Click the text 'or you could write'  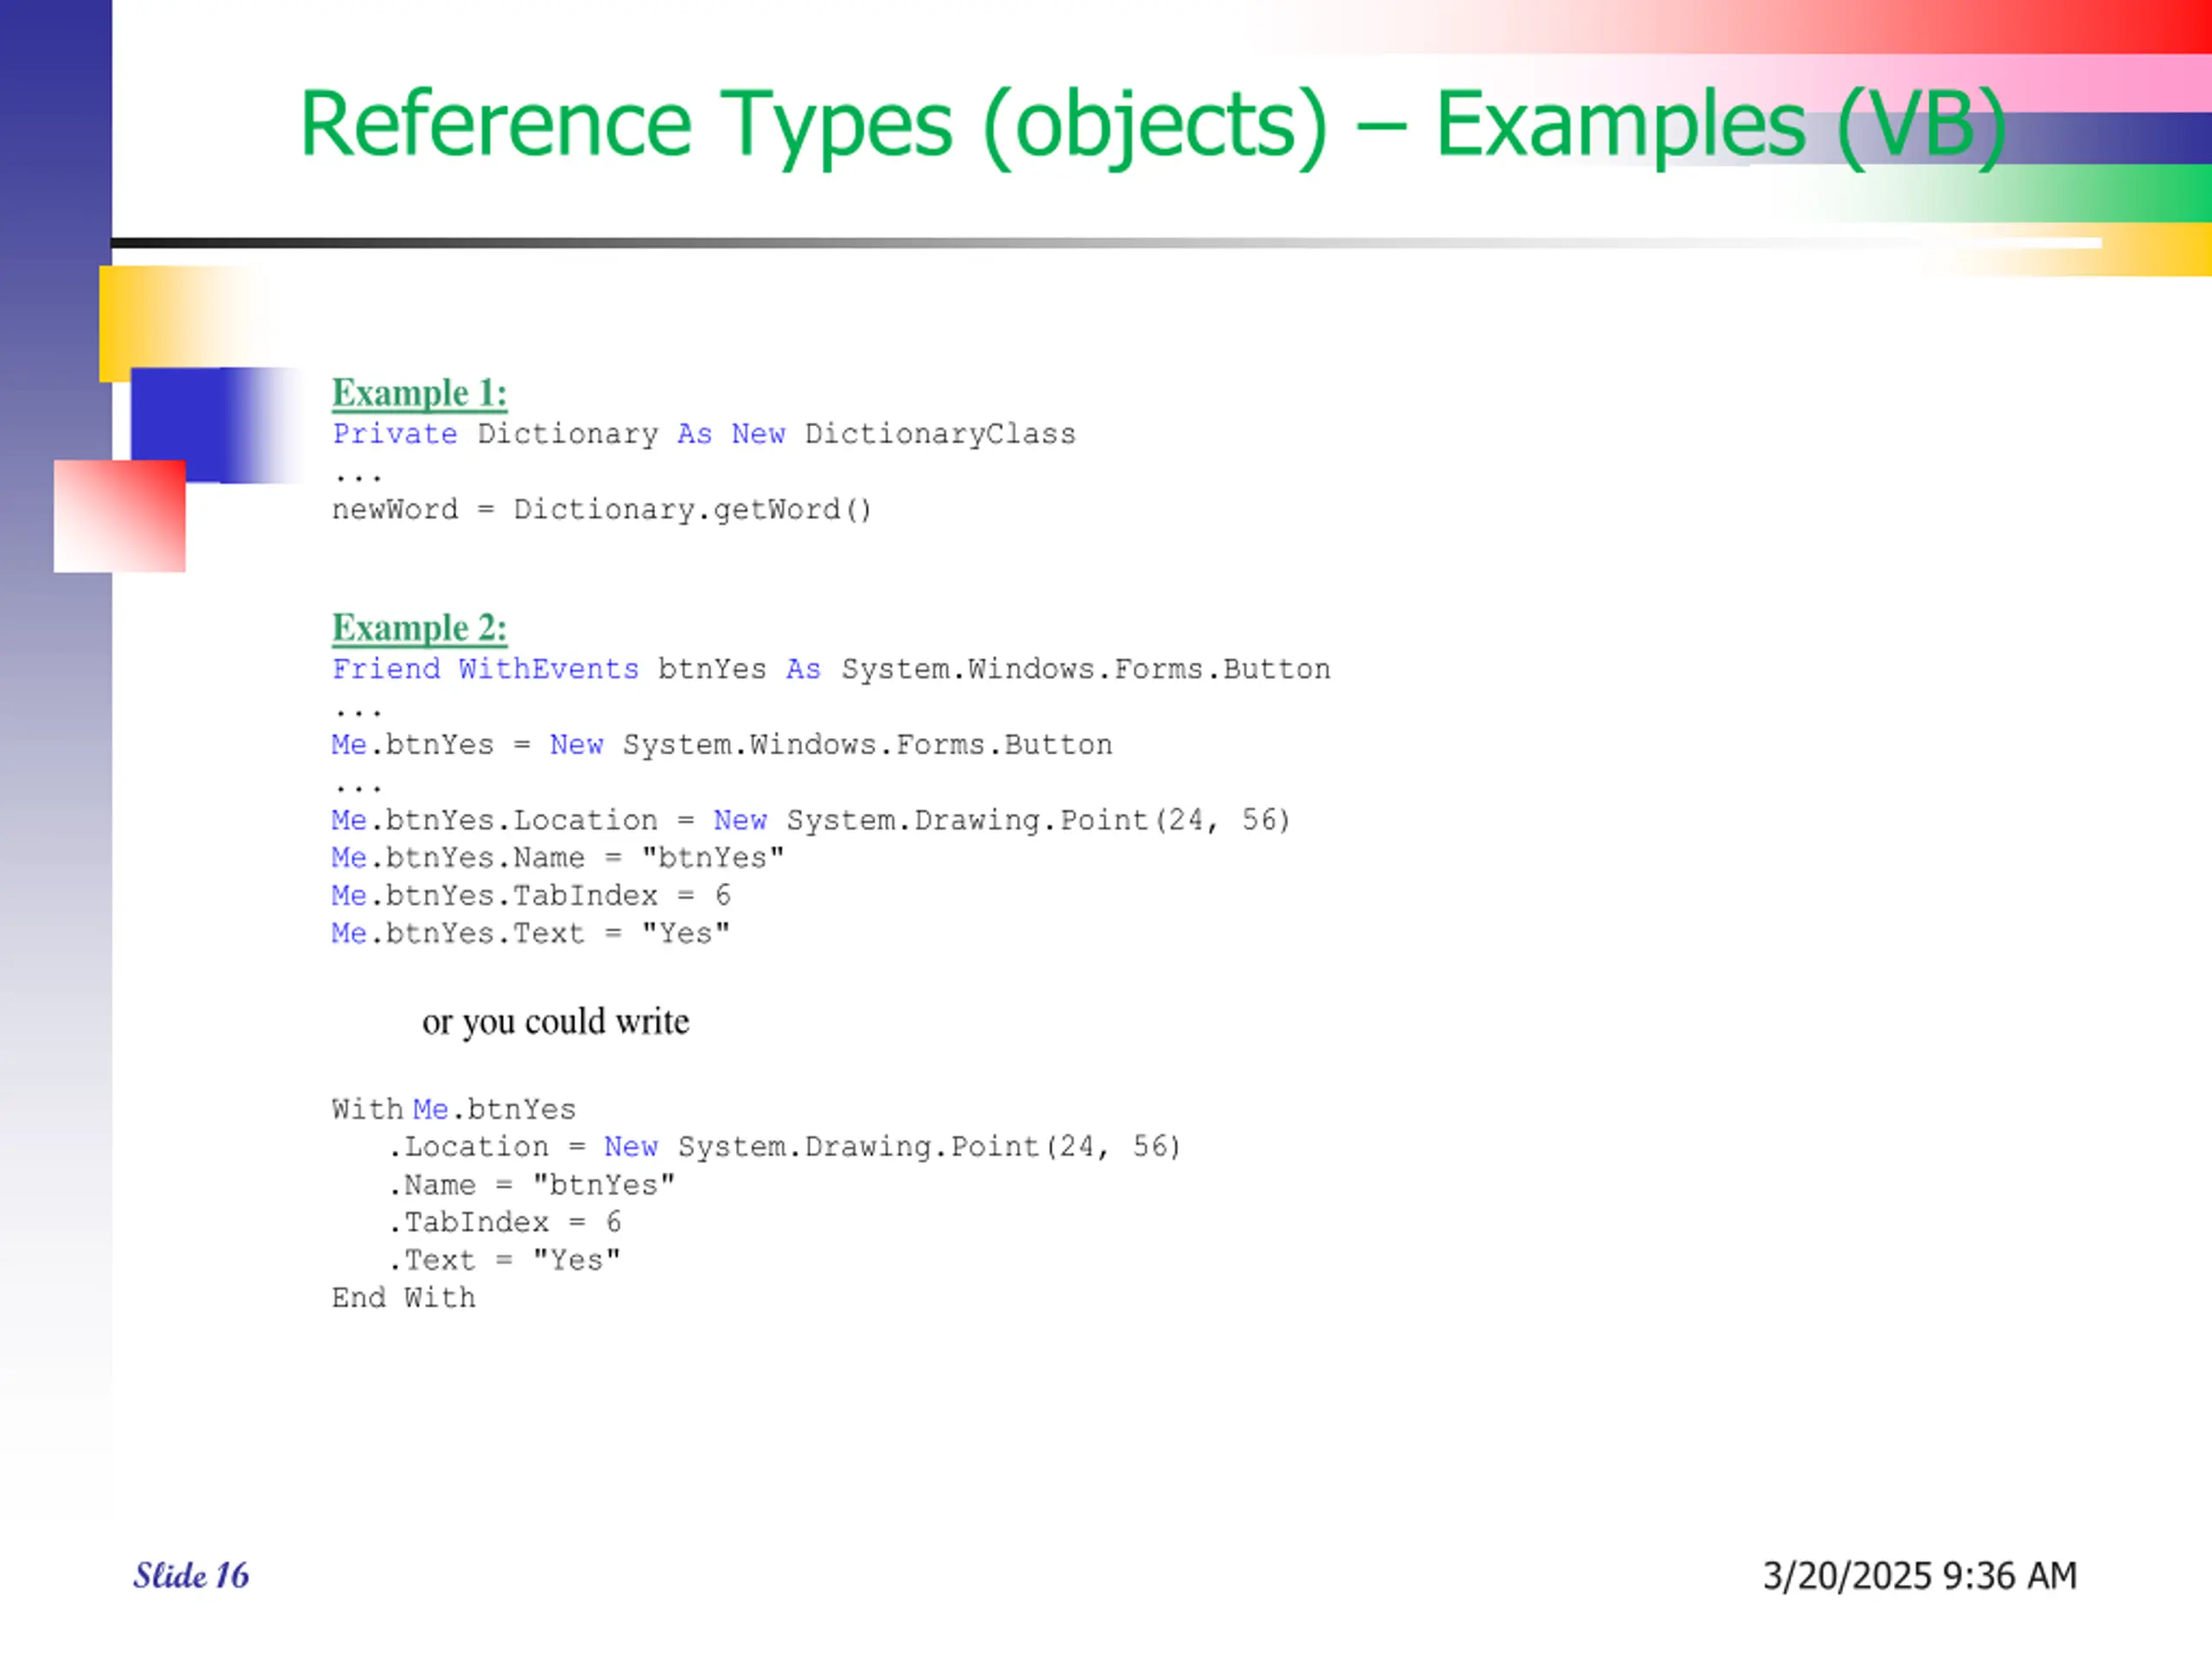pos(555,1022)
